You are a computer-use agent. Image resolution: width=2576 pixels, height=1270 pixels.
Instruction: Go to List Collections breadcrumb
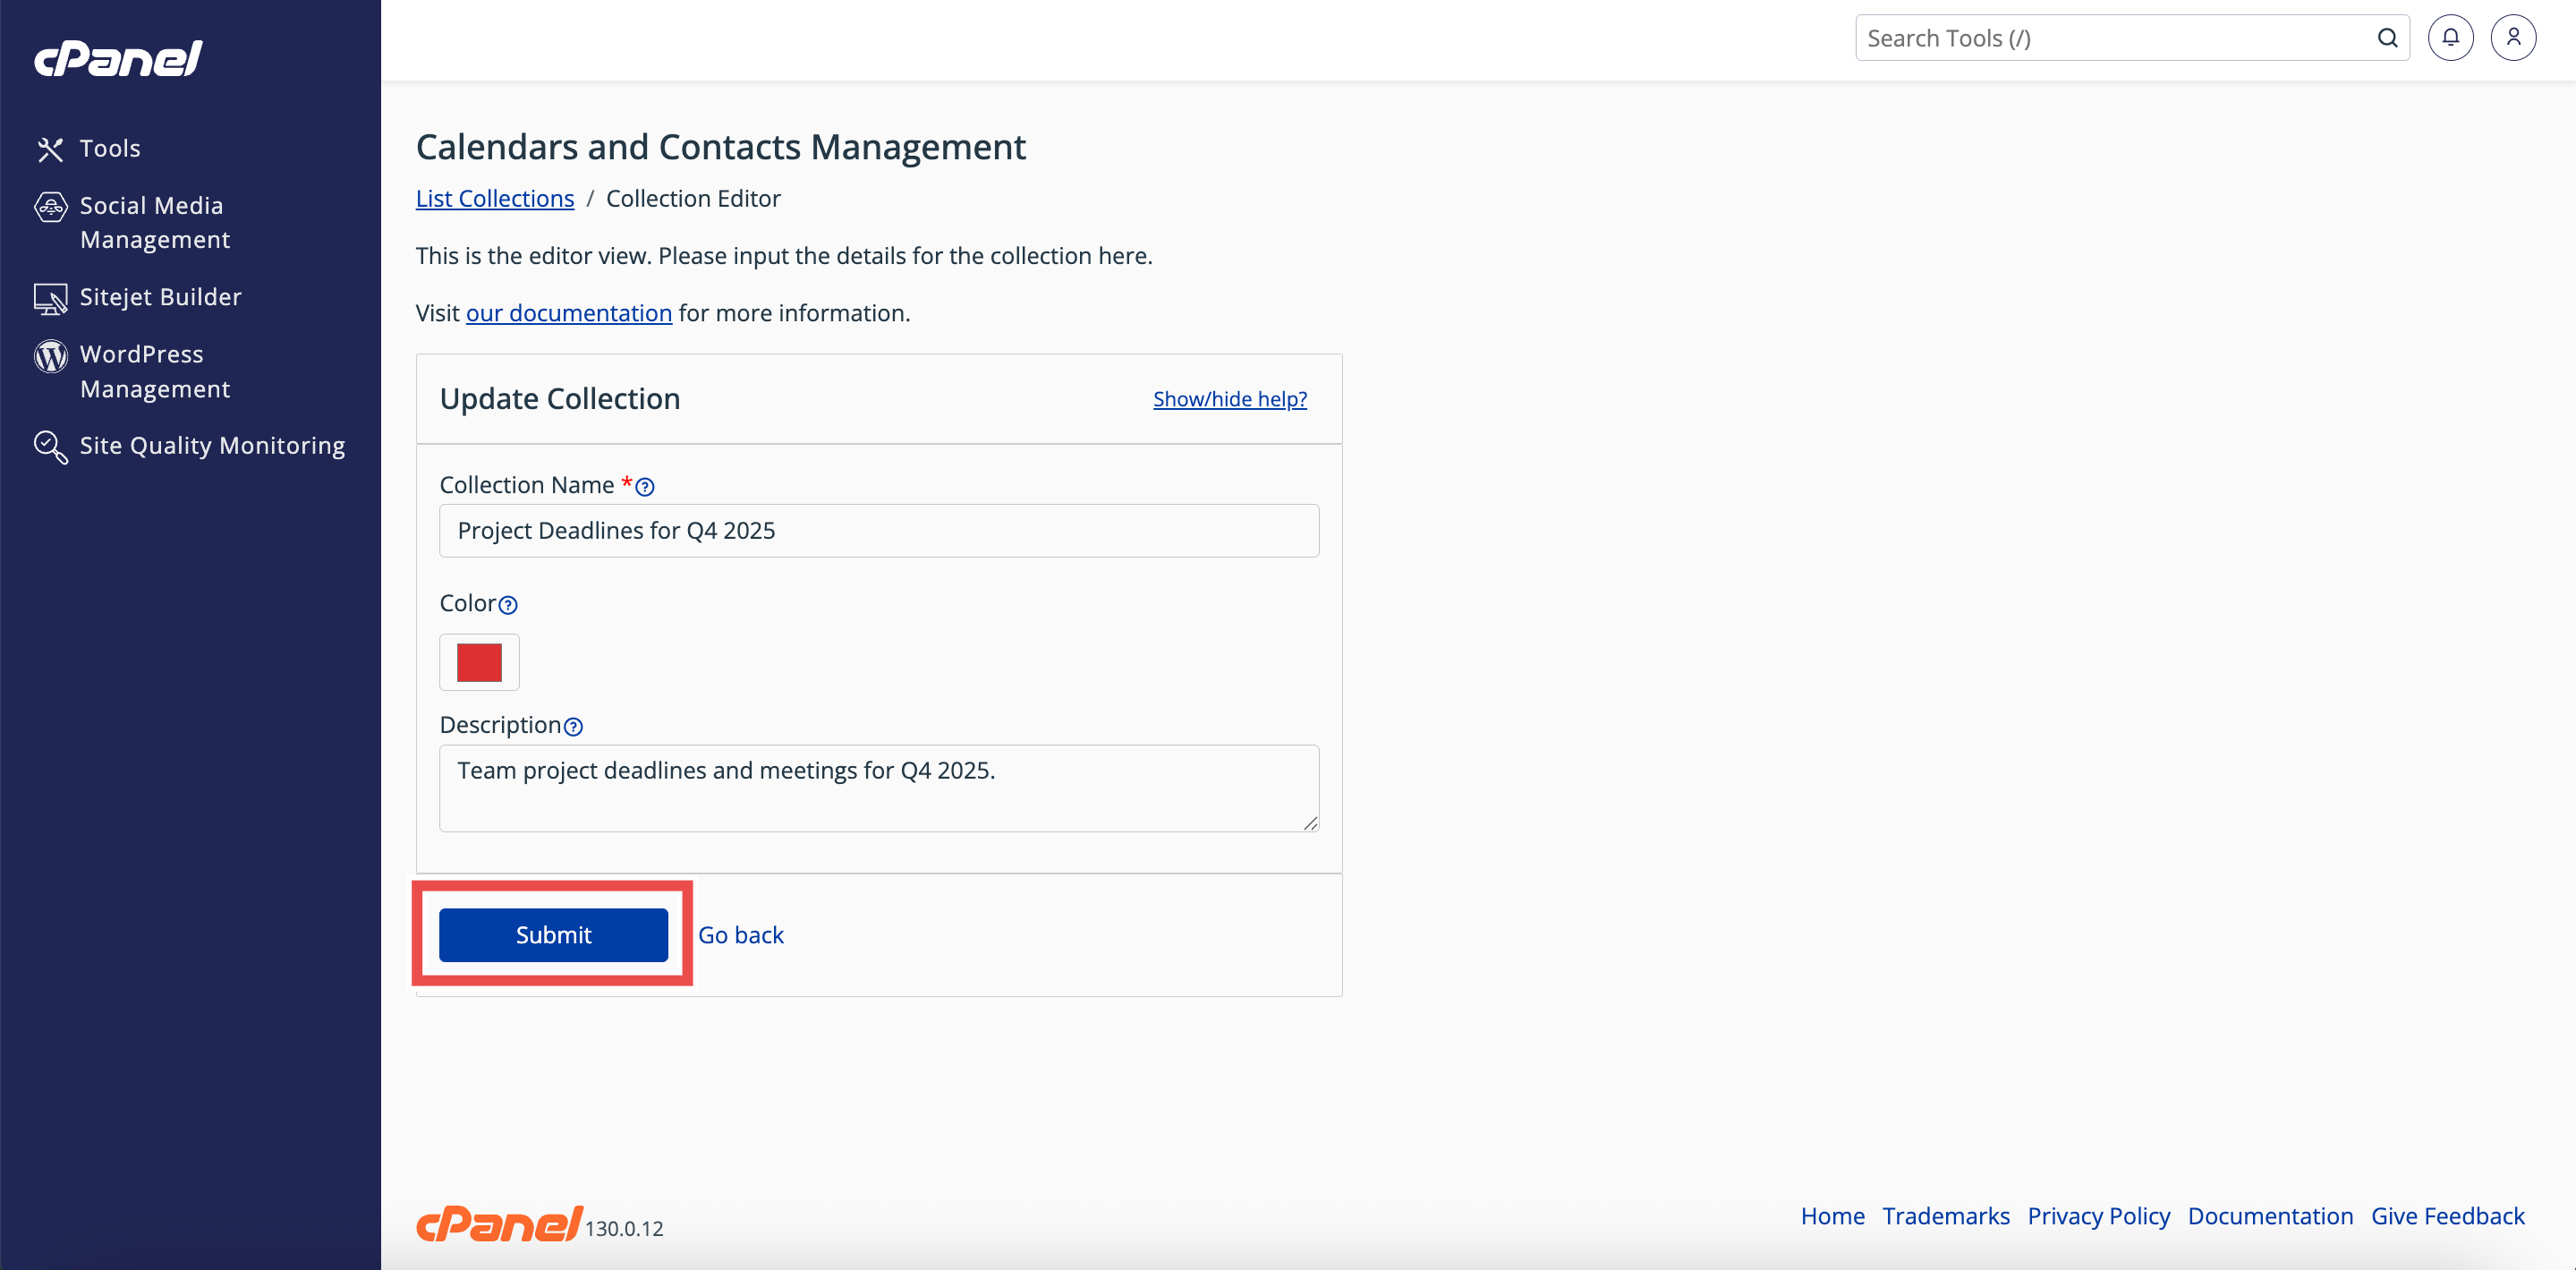point(494,198)
